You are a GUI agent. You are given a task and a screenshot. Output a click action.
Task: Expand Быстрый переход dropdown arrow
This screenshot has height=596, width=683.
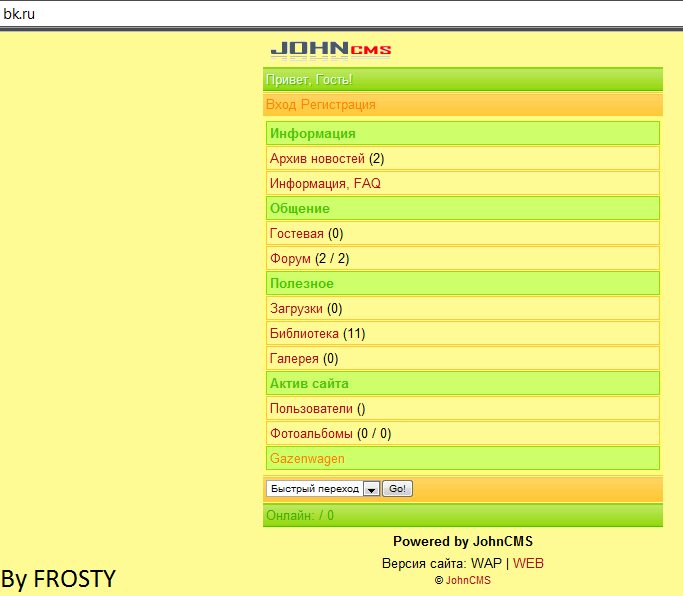tap(371, 489)
